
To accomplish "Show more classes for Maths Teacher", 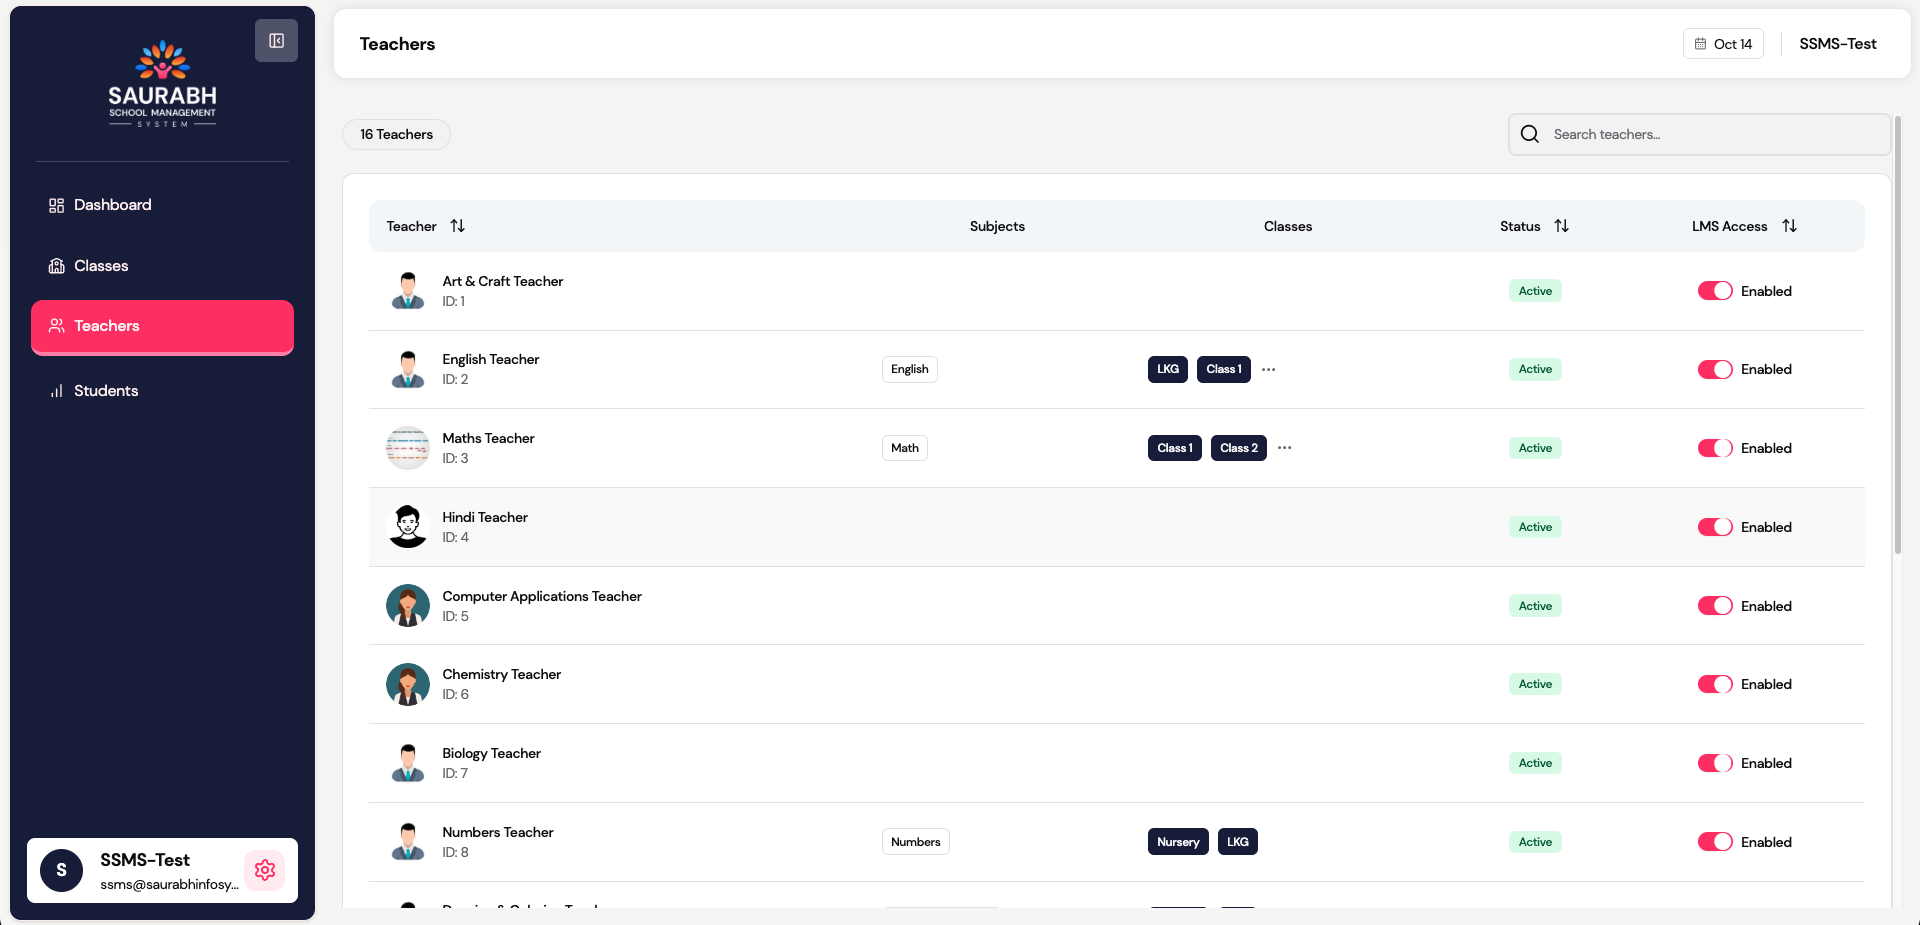I will coord(1285,448).
